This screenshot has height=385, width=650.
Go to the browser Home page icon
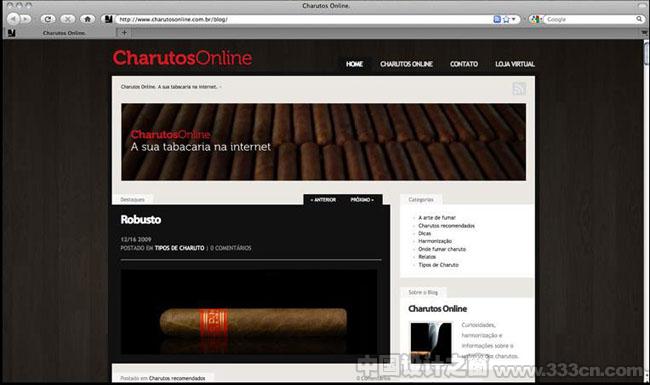[x=87, y=19]
